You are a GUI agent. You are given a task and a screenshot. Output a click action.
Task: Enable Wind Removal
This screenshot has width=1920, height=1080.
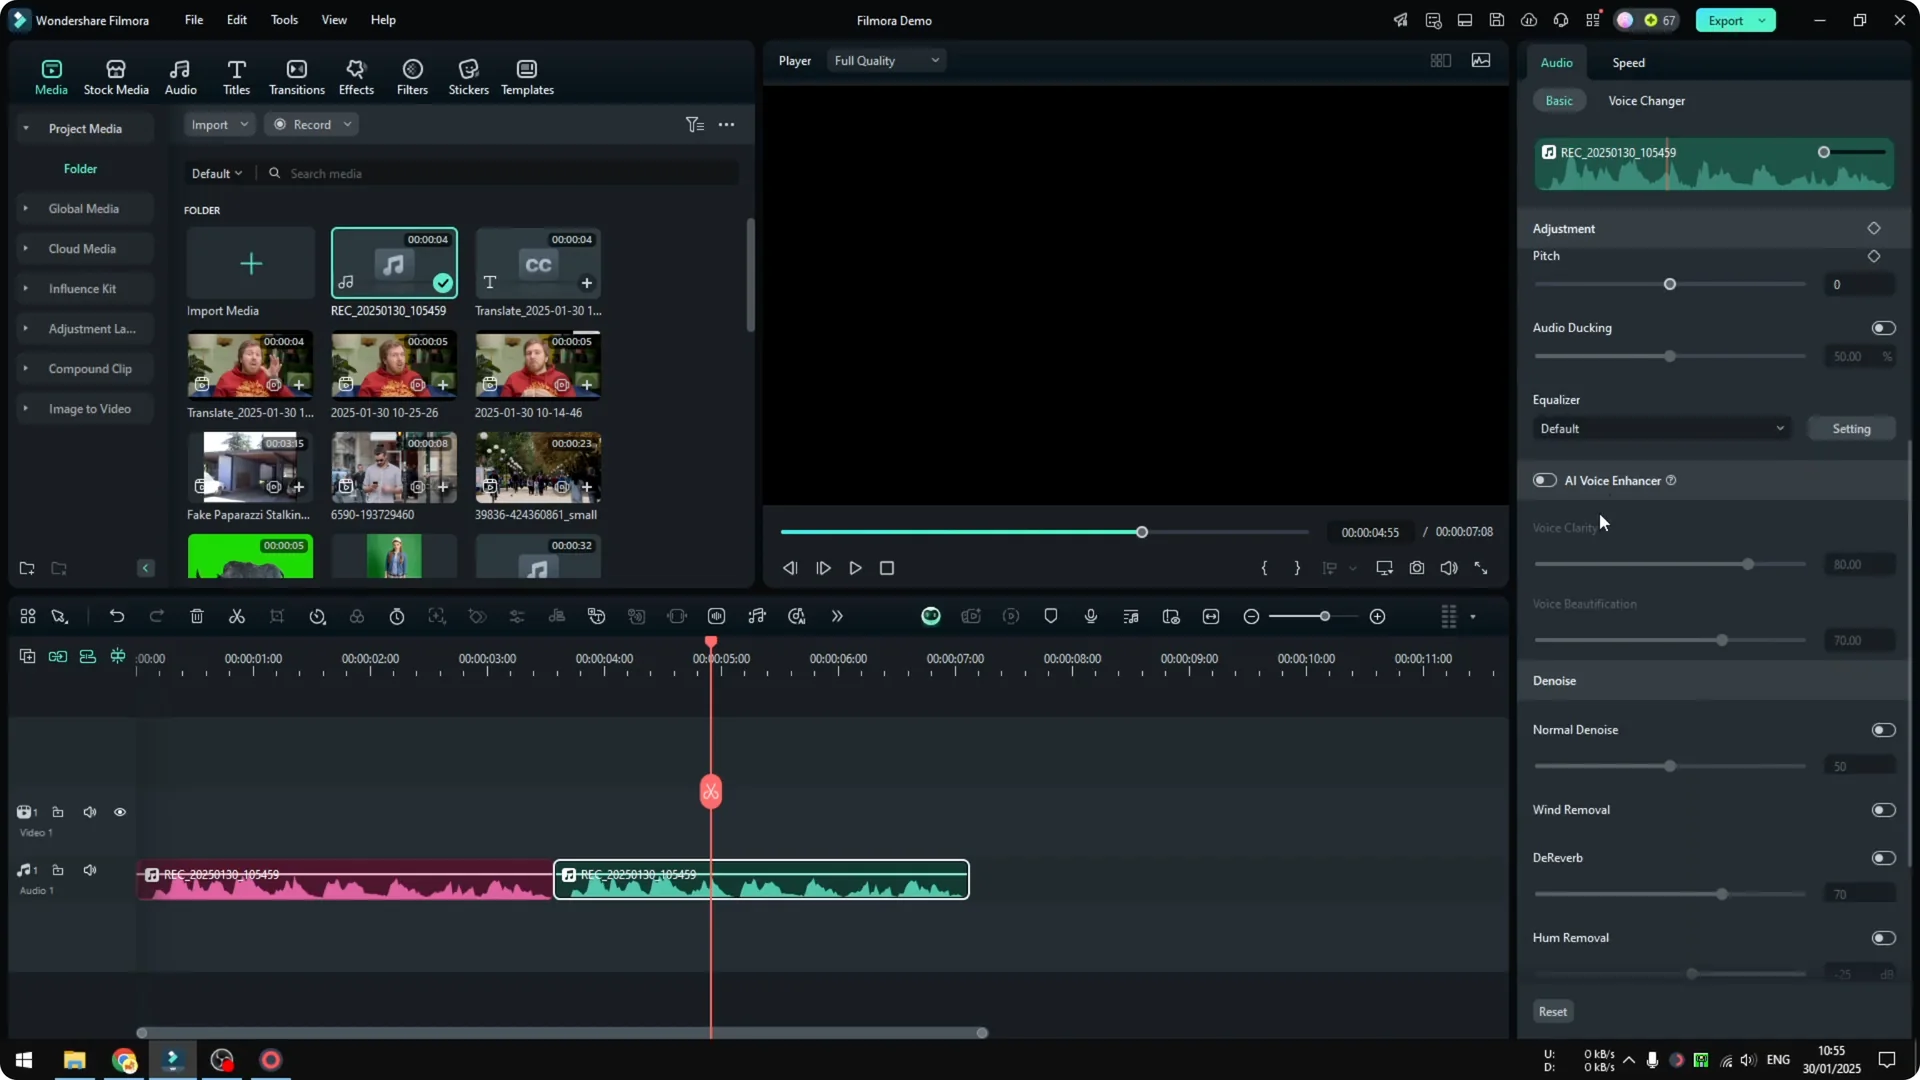point(1882,810)
